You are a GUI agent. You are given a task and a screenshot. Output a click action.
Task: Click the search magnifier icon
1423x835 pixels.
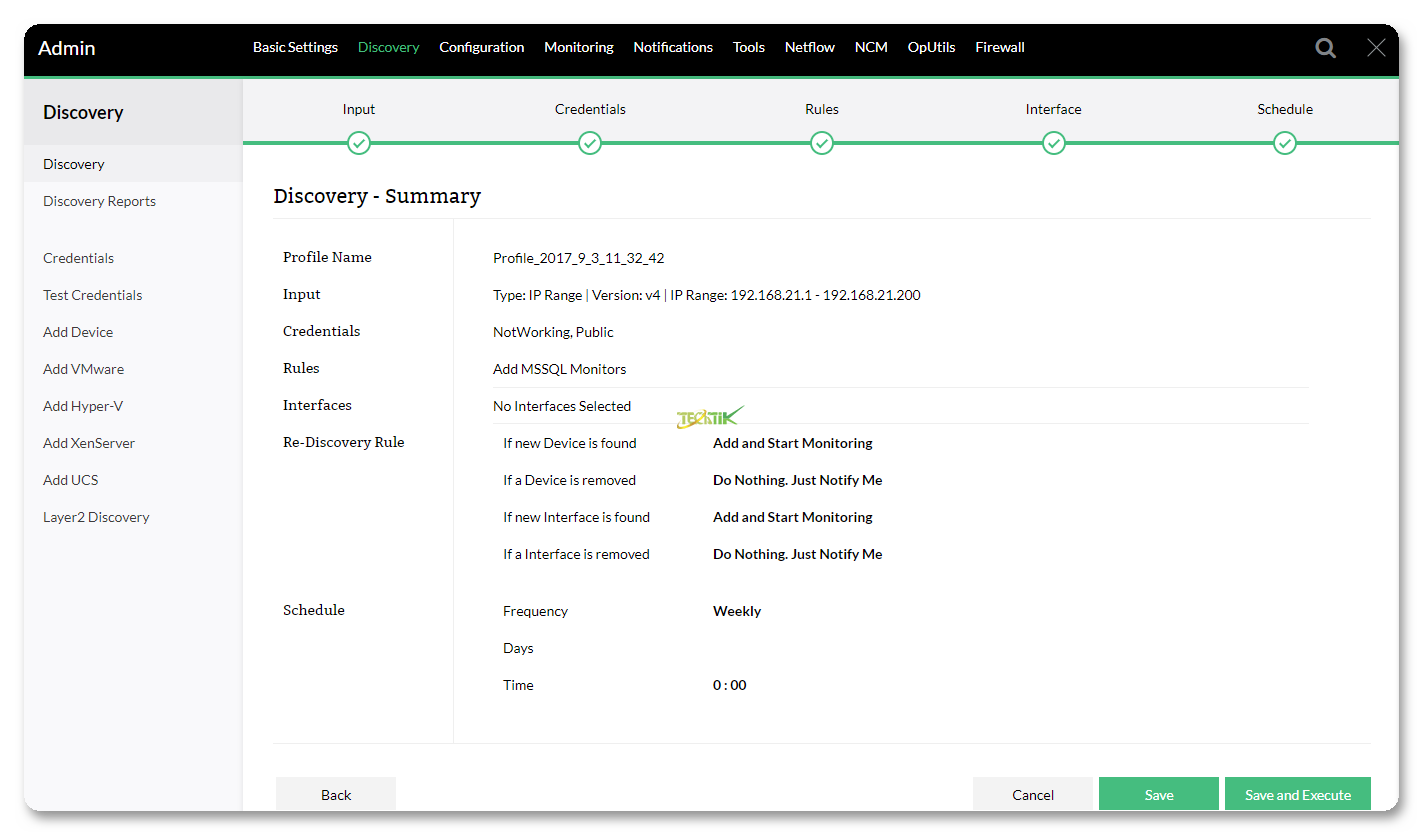click(x=1325, y=48)
